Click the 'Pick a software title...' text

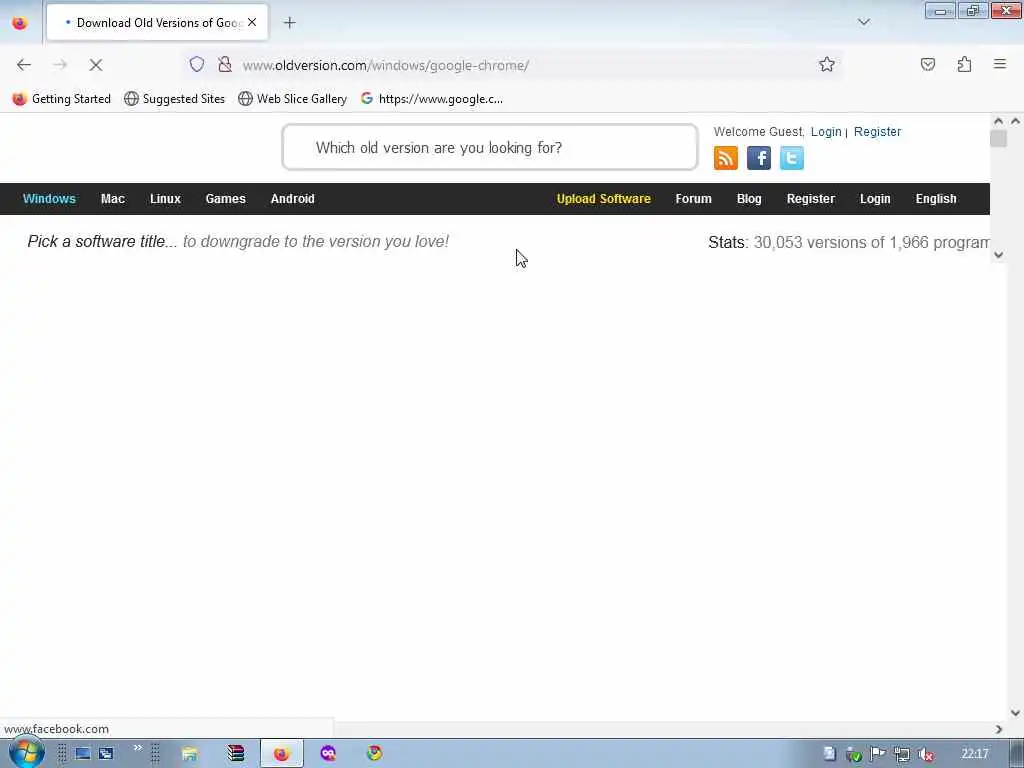click(x=103, y=242)
